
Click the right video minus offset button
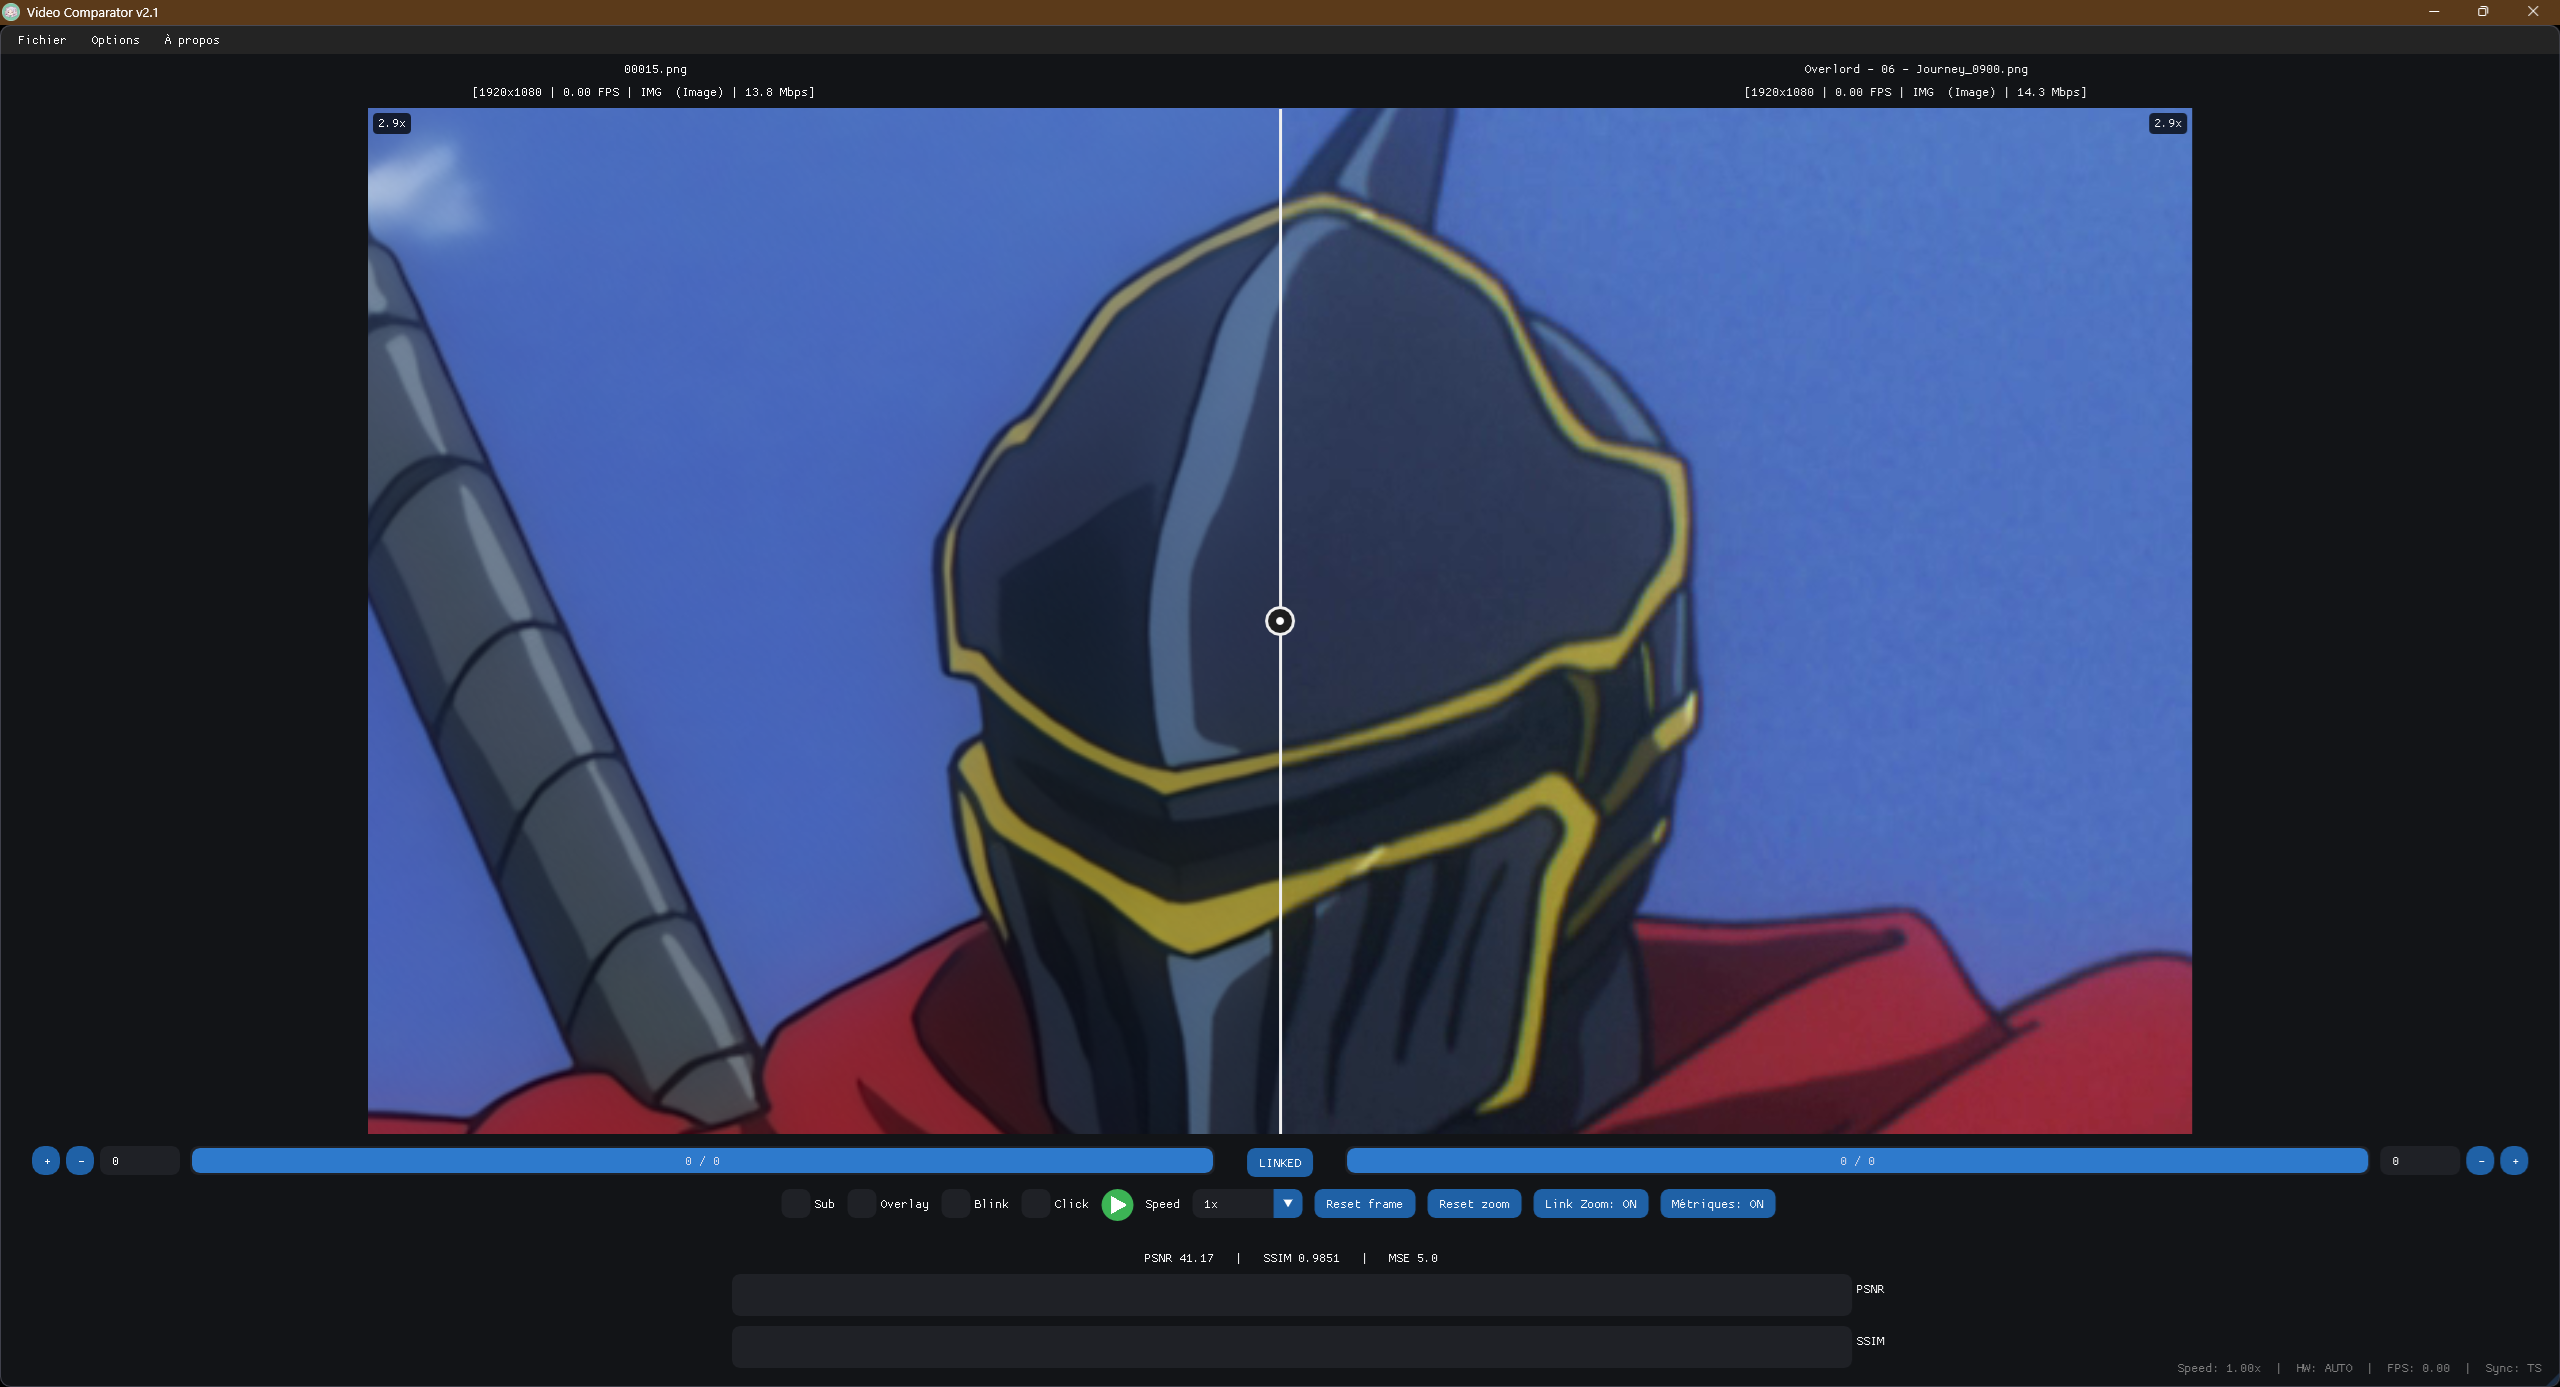click(x=2480, y=1161)
